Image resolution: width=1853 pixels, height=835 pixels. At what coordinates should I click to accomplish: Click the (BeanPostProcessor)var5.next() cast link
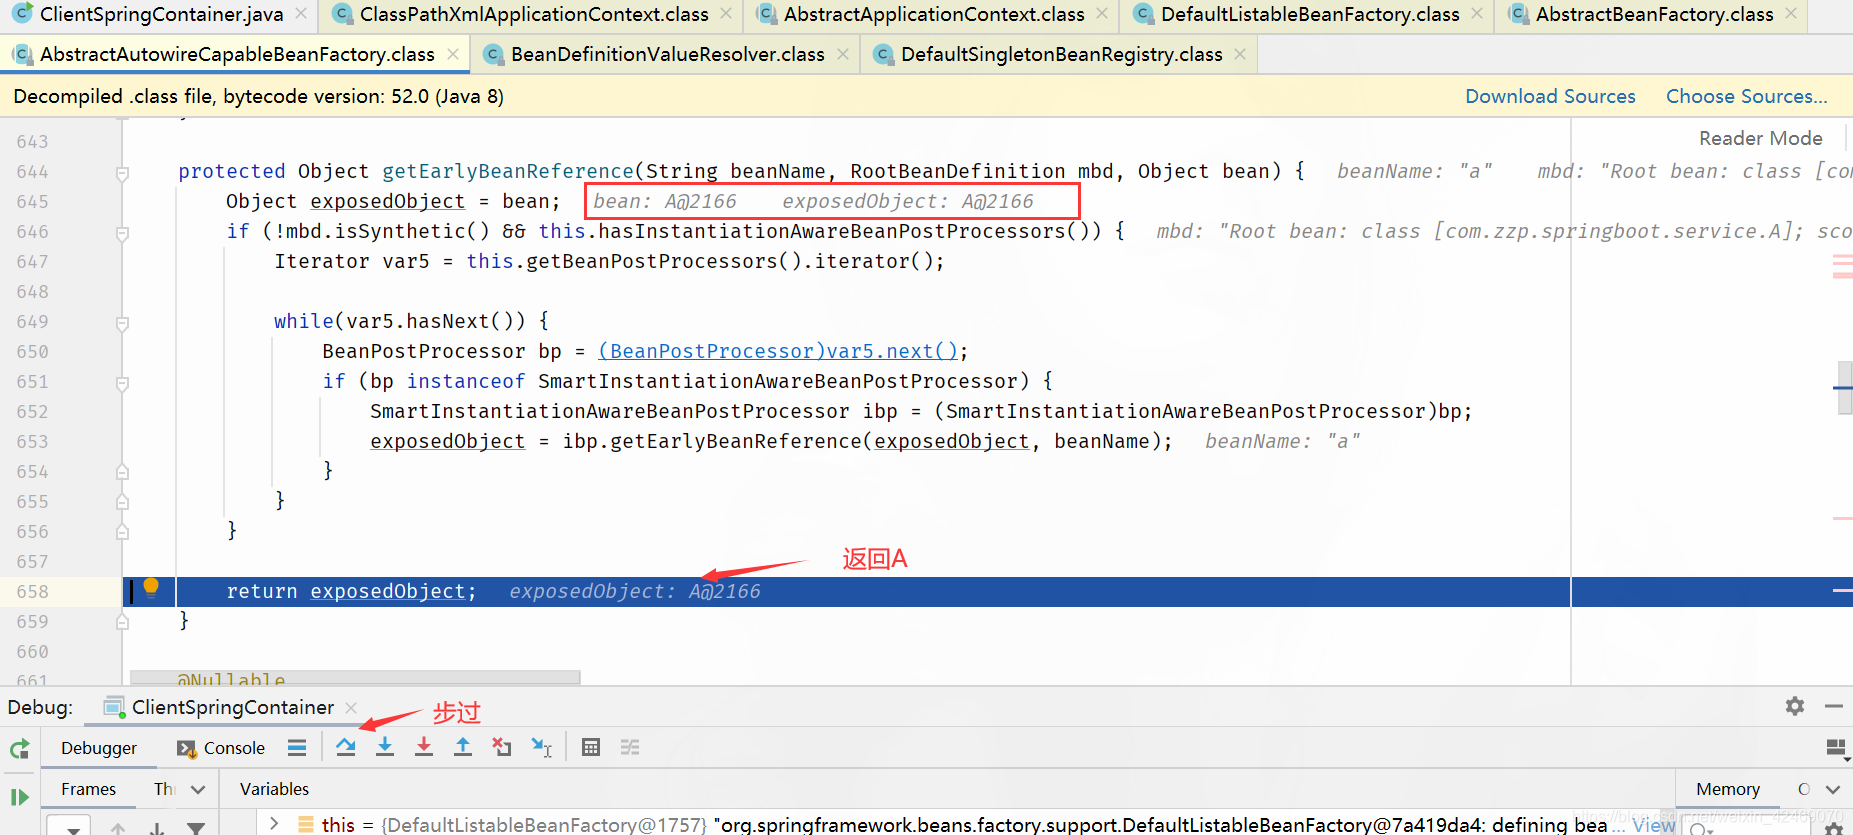pos(778,351)
